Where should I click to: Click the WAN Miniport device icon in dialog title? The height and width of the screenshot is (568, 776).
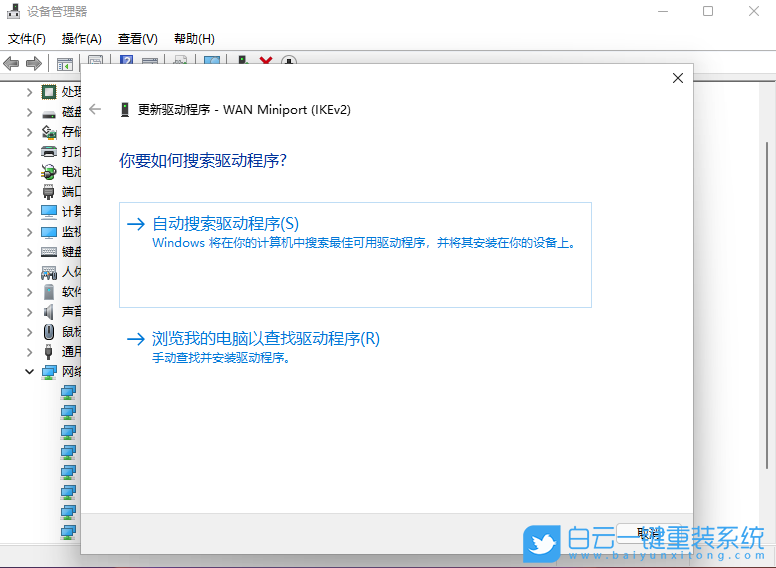[x=125, y=109]
